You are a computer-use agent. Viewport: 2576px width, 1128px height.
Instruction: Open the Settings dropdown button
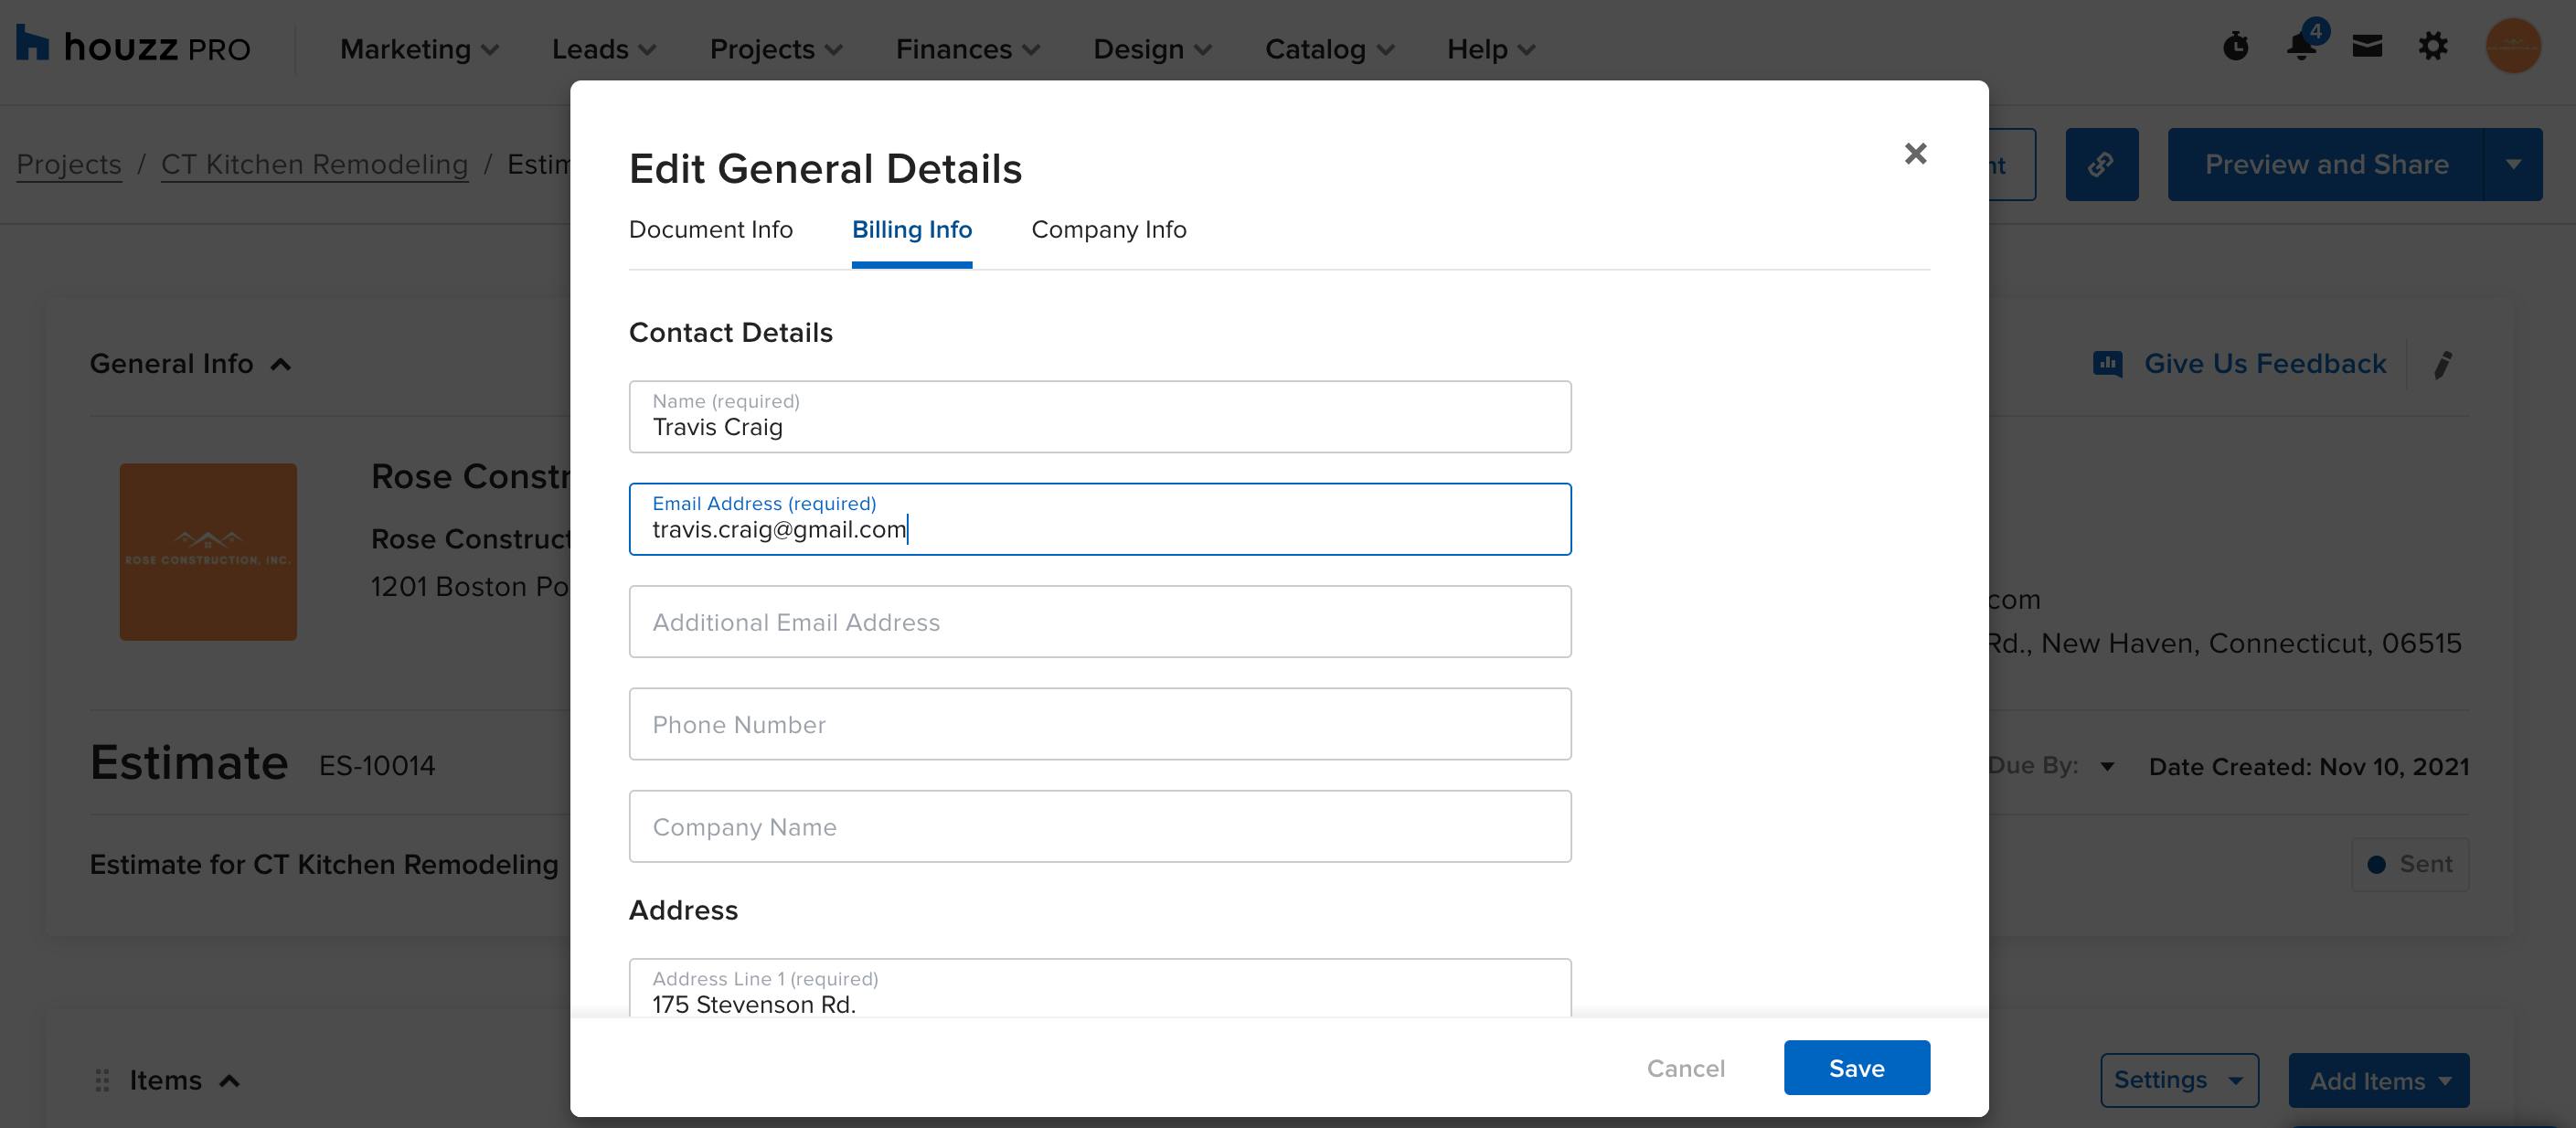[2178, 1080]
